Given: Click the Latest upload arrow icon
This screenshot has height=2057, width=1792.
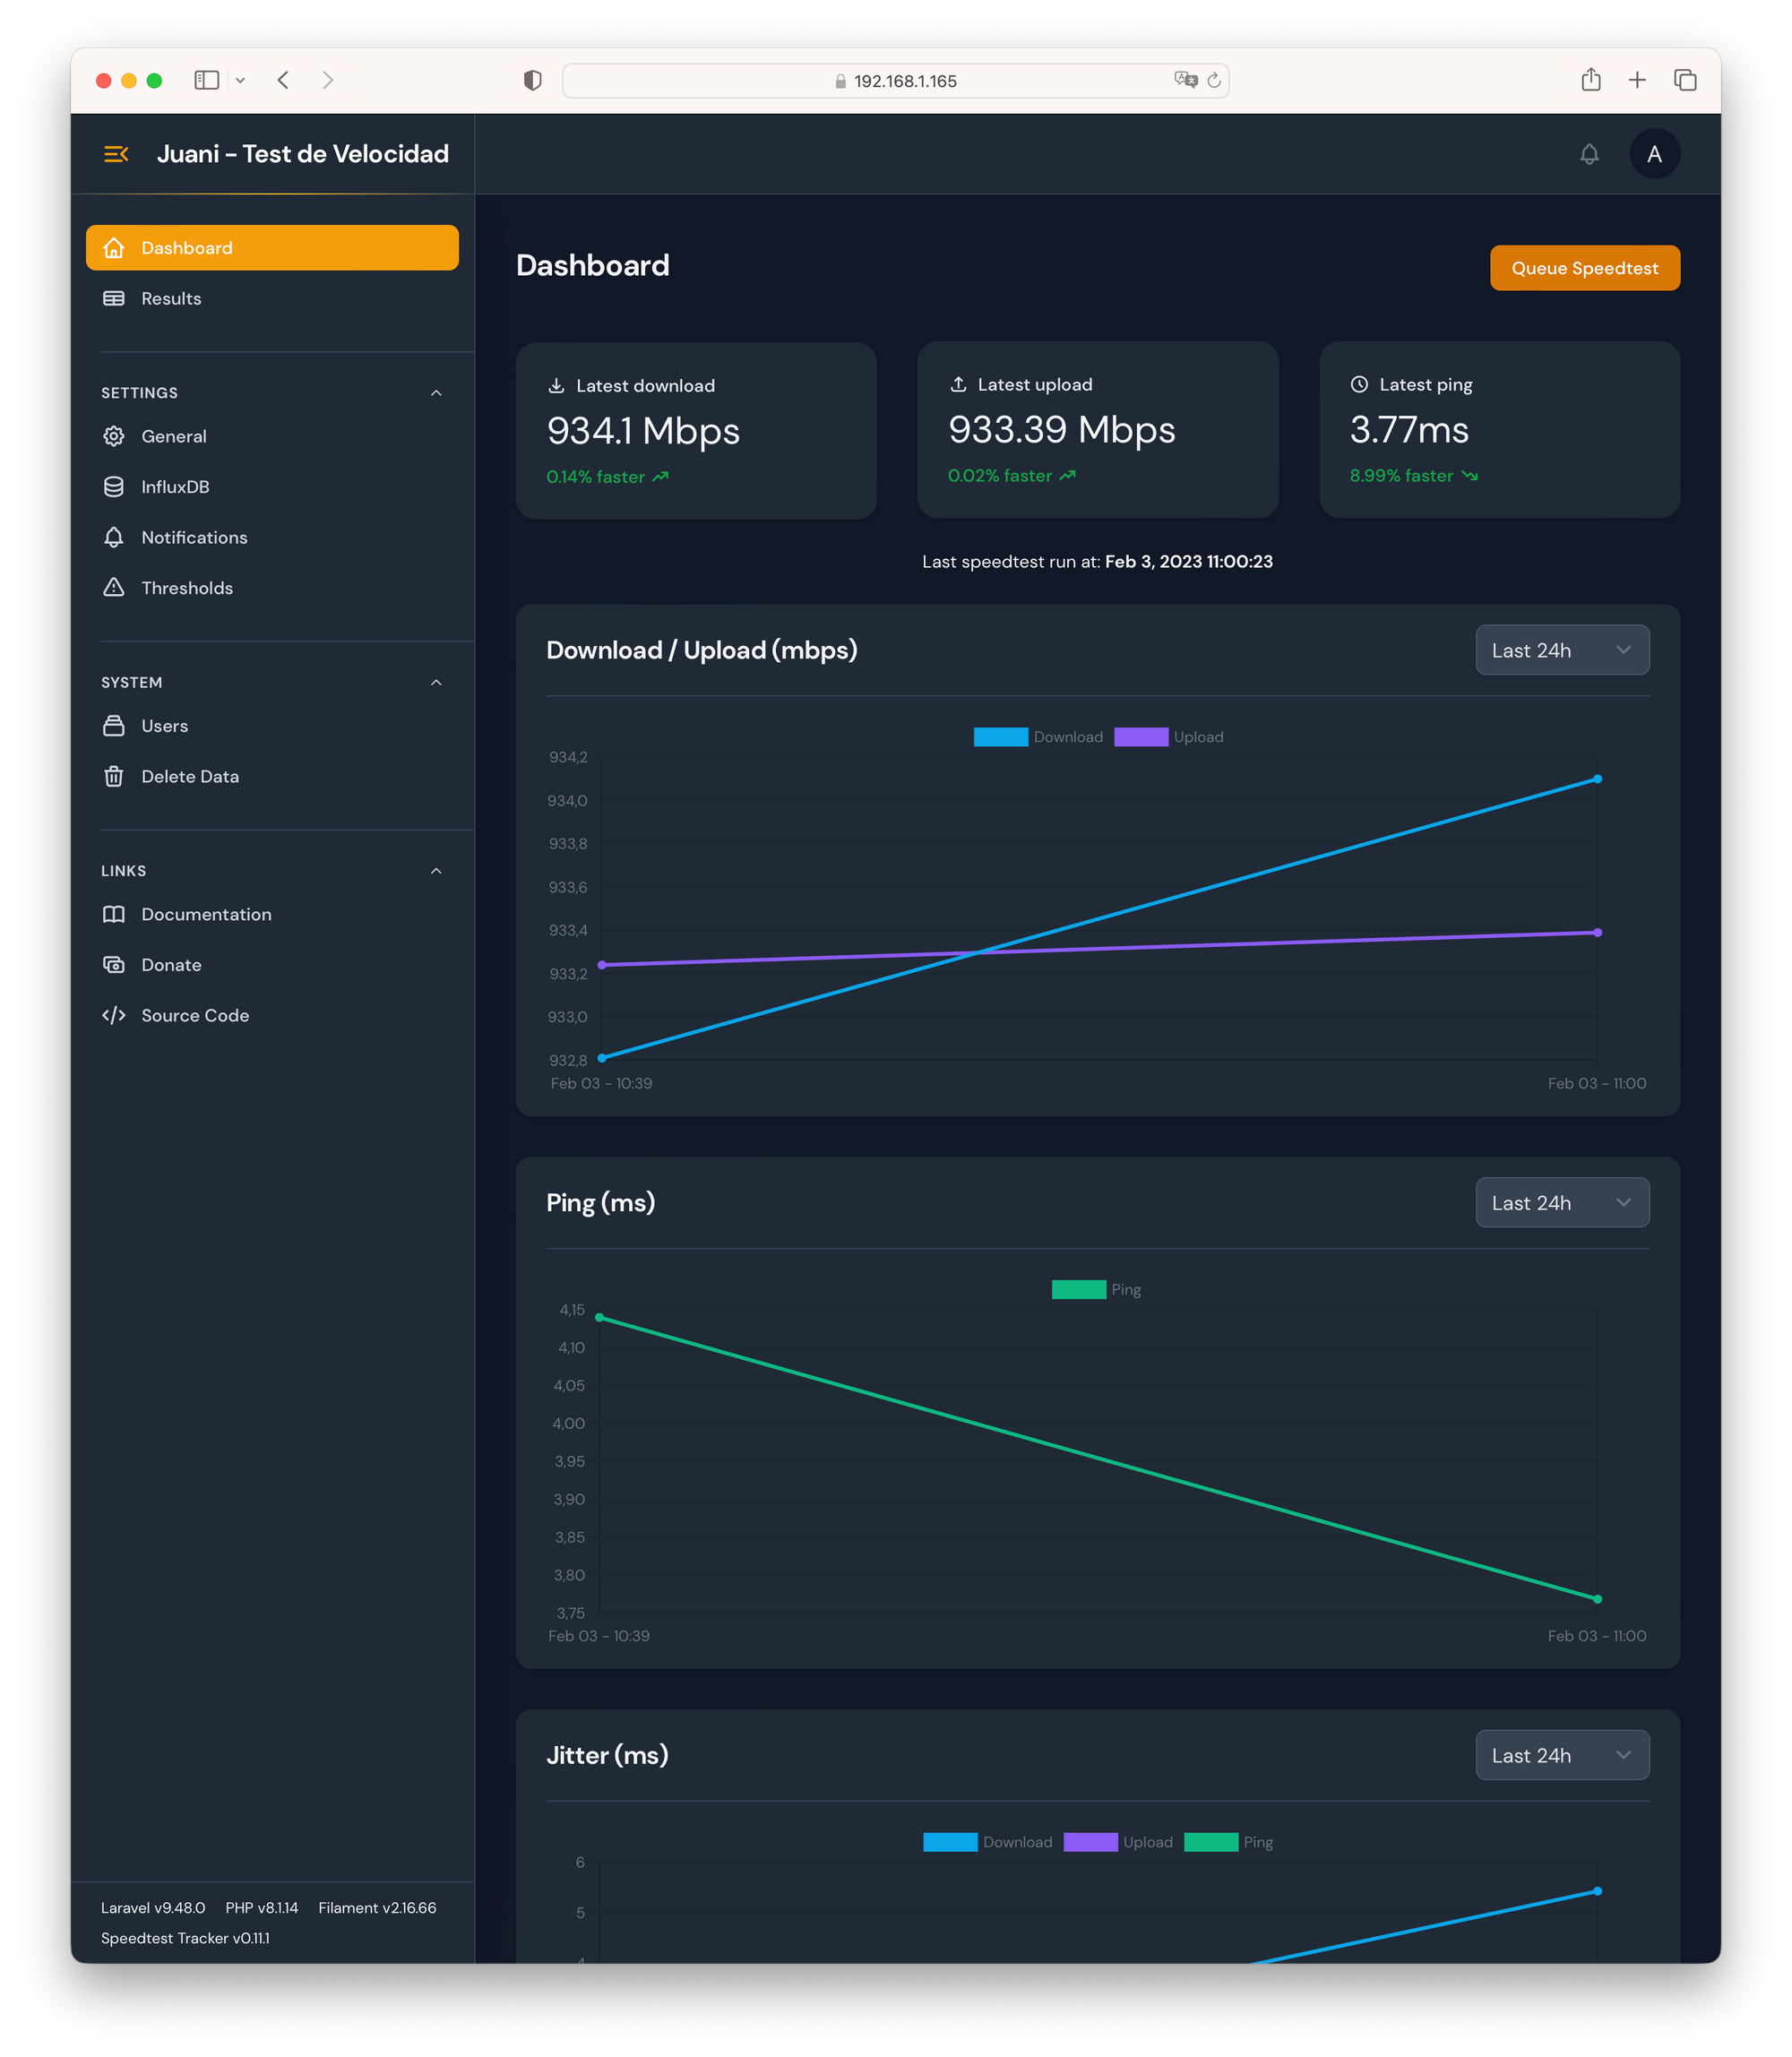Looking at the screenshot, I should pyautogui.click(x=958, y=385).
